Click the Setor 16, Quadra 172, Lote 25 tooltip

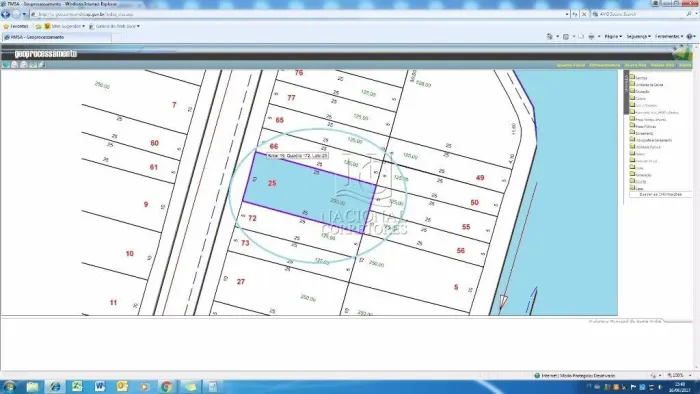pos(297,156)
